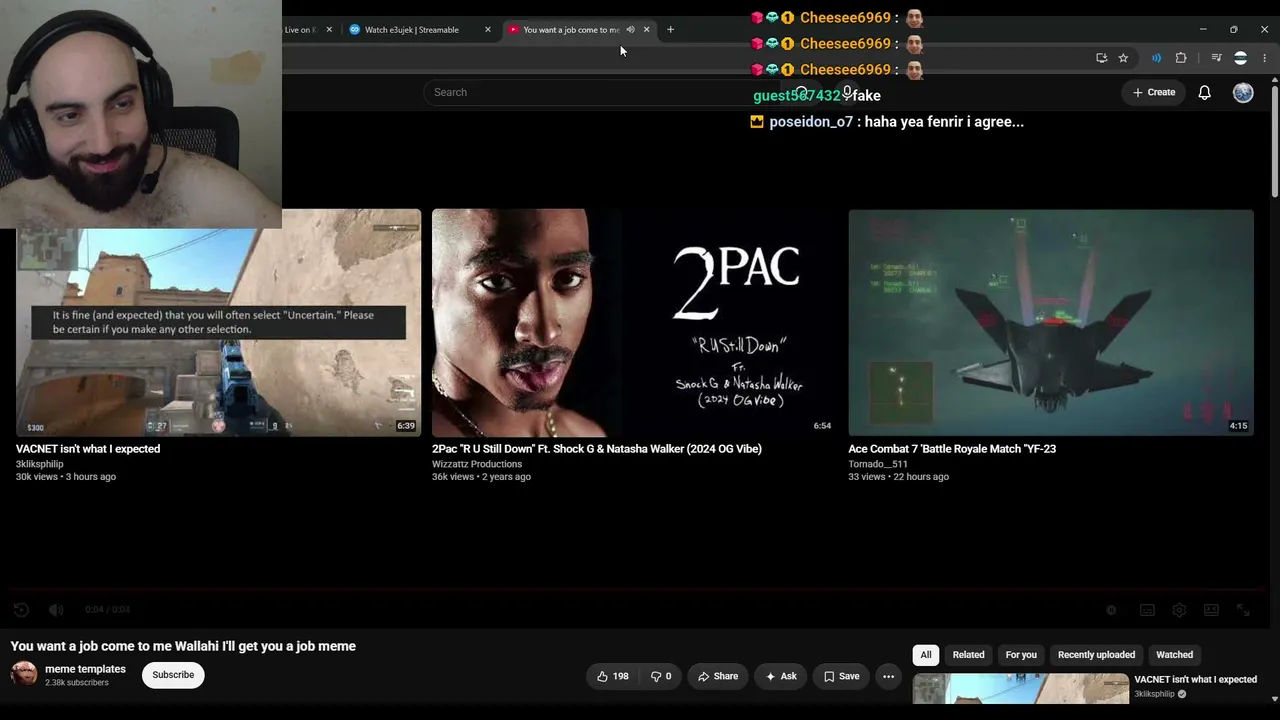Image resolution: width=1280 pixels, height=720 pixels.
Task: Close the YouTube job meme tab
Action: [x=646, y=30]
